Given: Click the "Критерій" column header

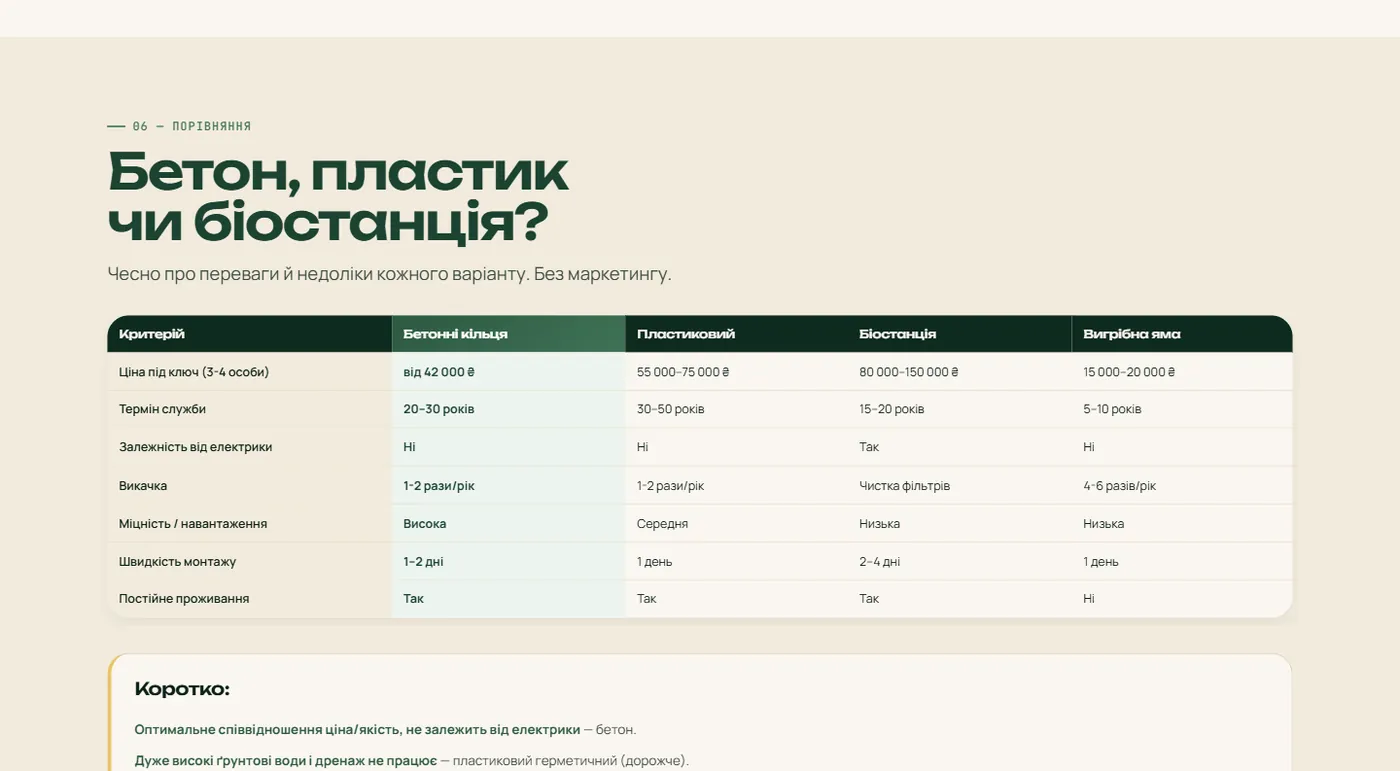Looking at the screenshot, I should [152, 334].
